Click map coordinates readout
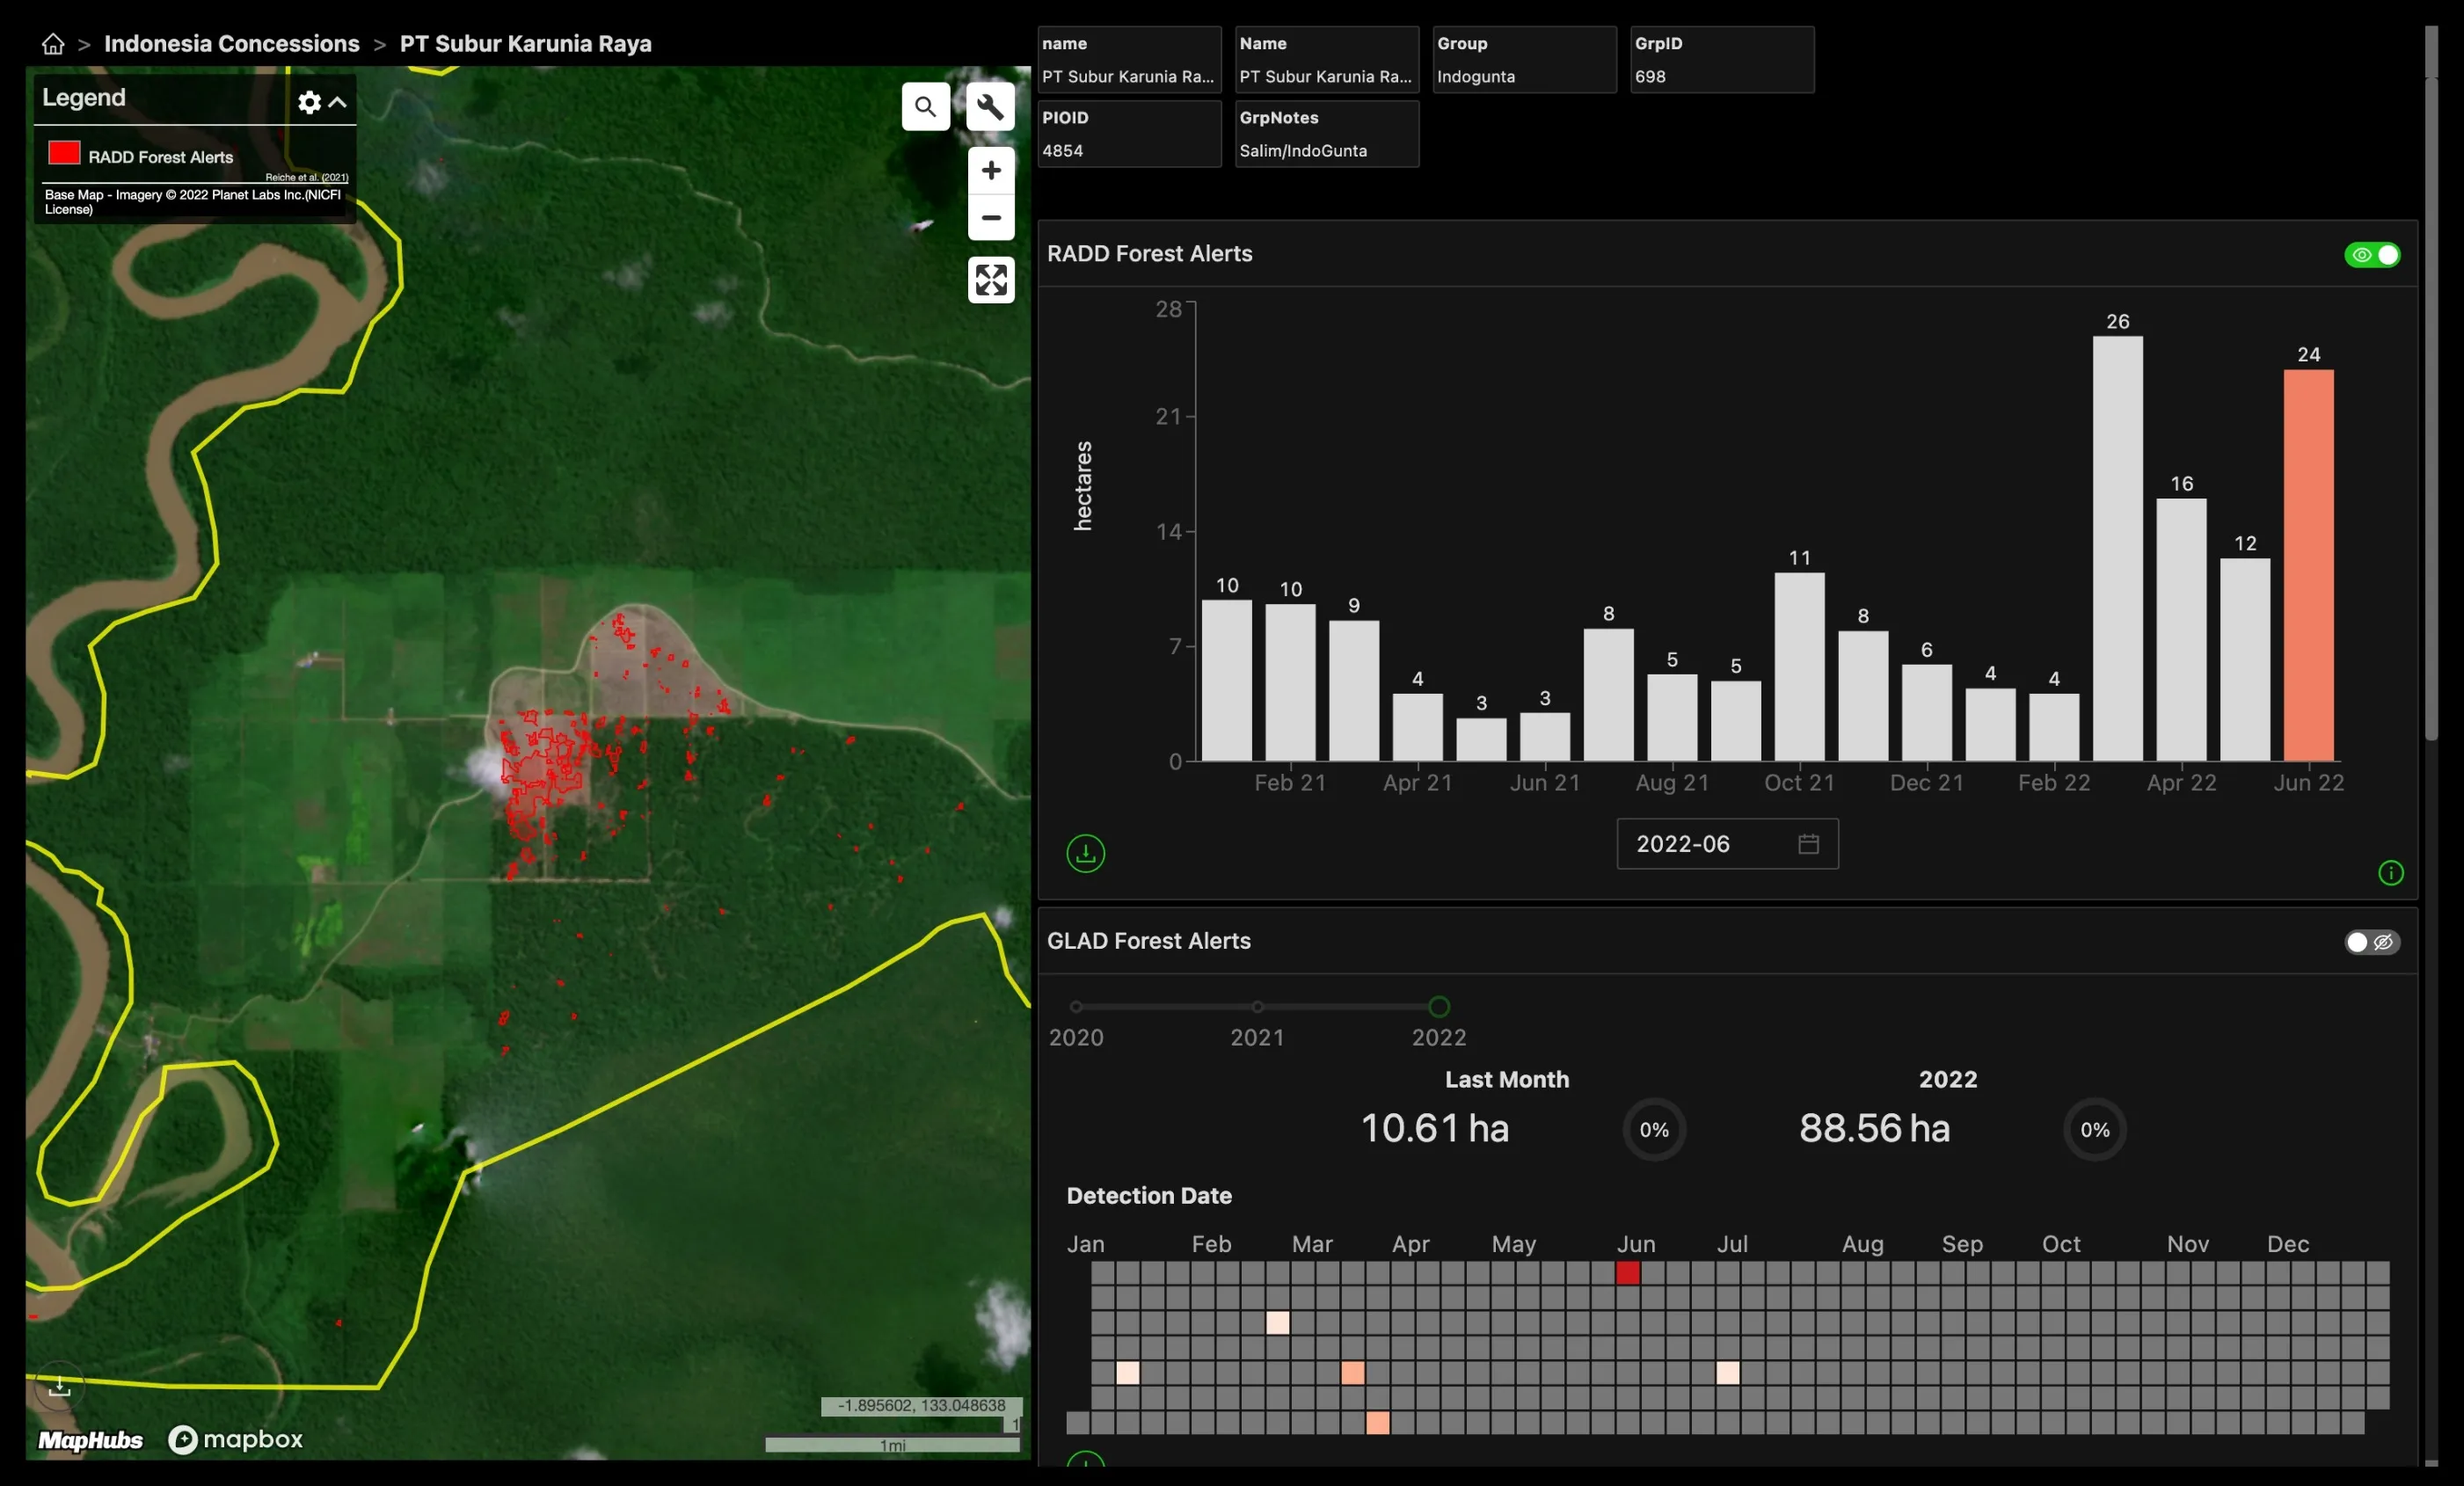Screen dimensions: 2464x1486 [921, 1406]
